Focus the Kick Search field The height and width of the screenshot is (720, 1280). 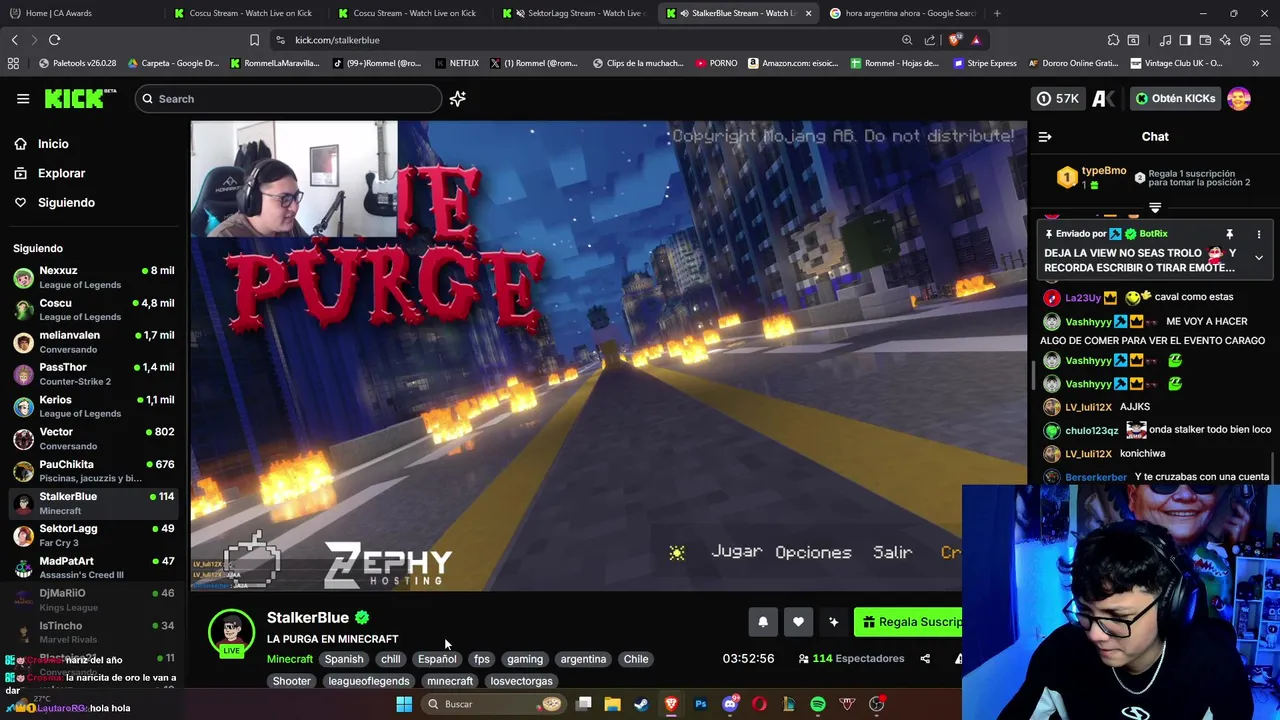(x=288, y=98)
